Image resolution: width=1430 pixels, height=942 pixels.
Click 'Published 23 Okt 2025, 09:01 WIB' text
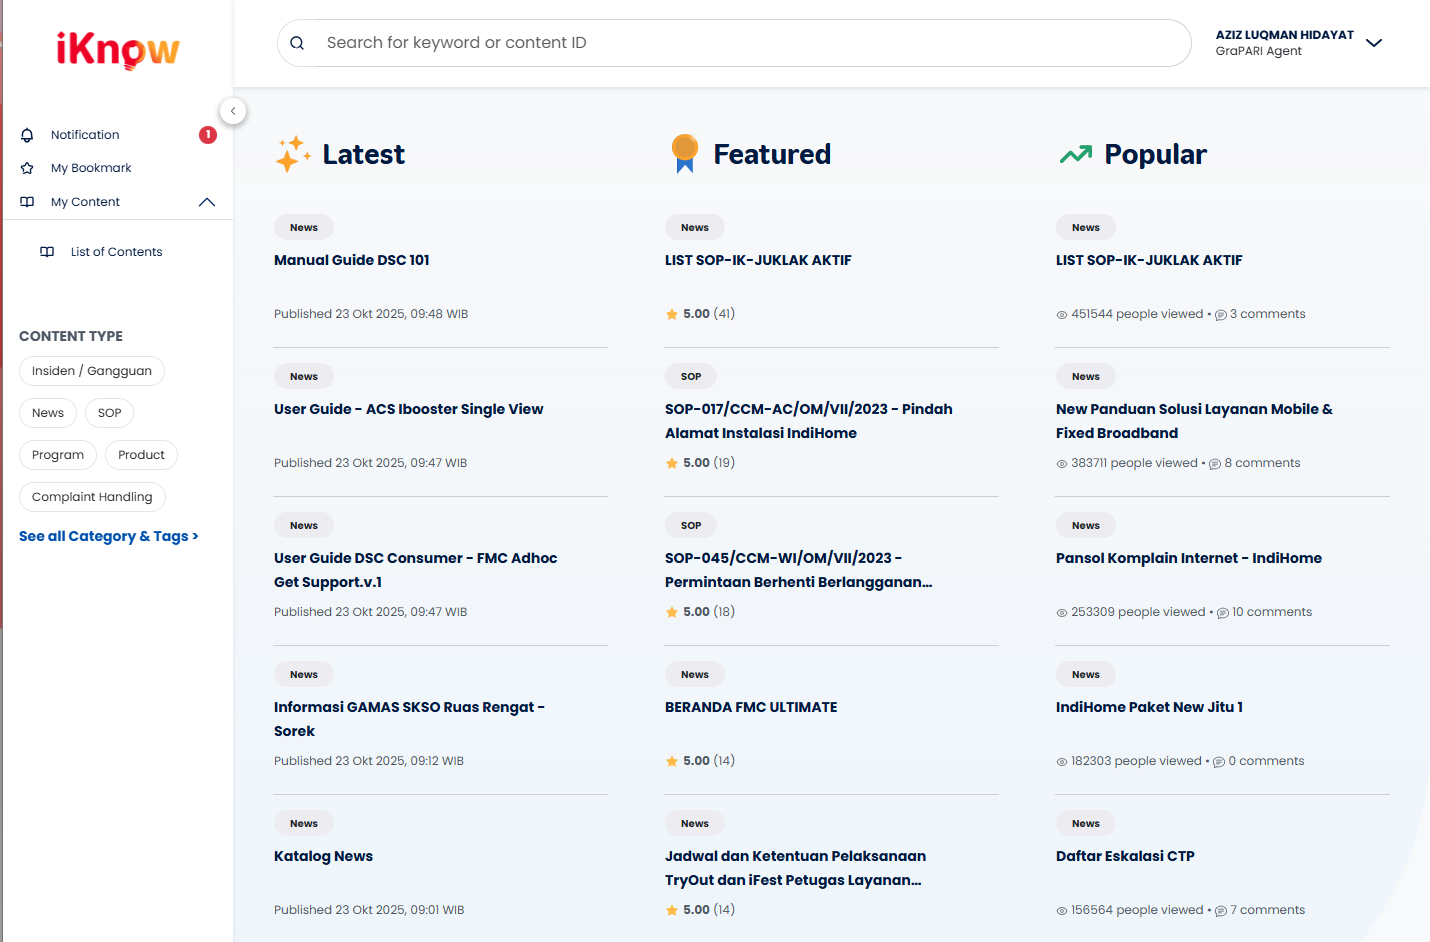(x=369, y=910)
